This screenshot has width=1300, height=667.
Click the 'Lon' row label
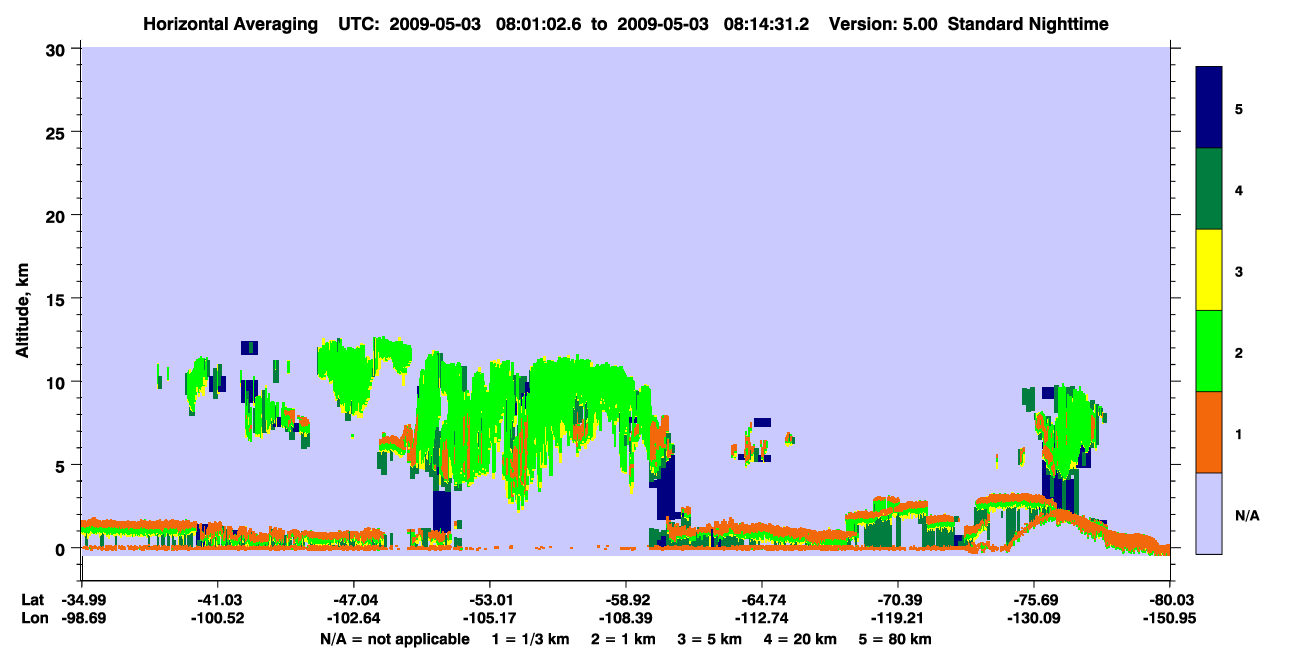pos(34,618)
